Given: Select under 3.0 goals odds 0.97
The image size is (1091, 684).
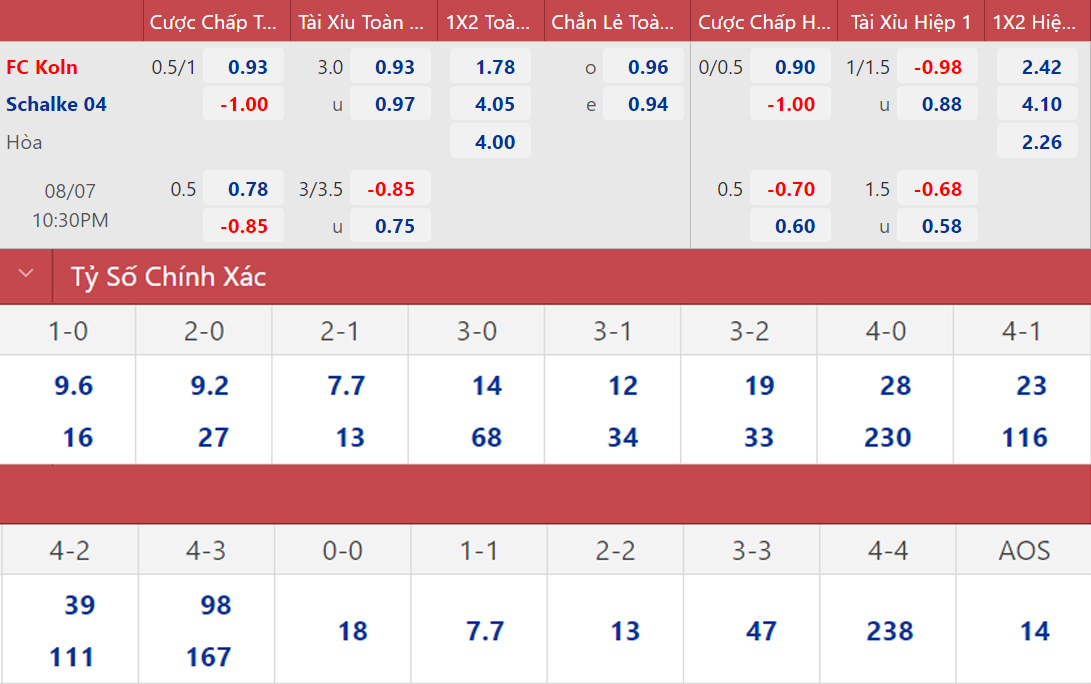Looking at the screenshot, I should pyautogui.click(x=395, y=104).
